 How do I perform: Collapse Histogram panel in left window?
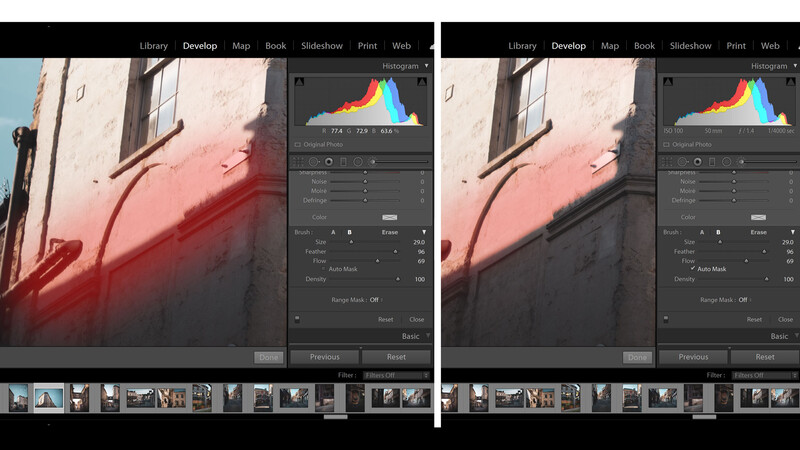click(x=427, y=66)
